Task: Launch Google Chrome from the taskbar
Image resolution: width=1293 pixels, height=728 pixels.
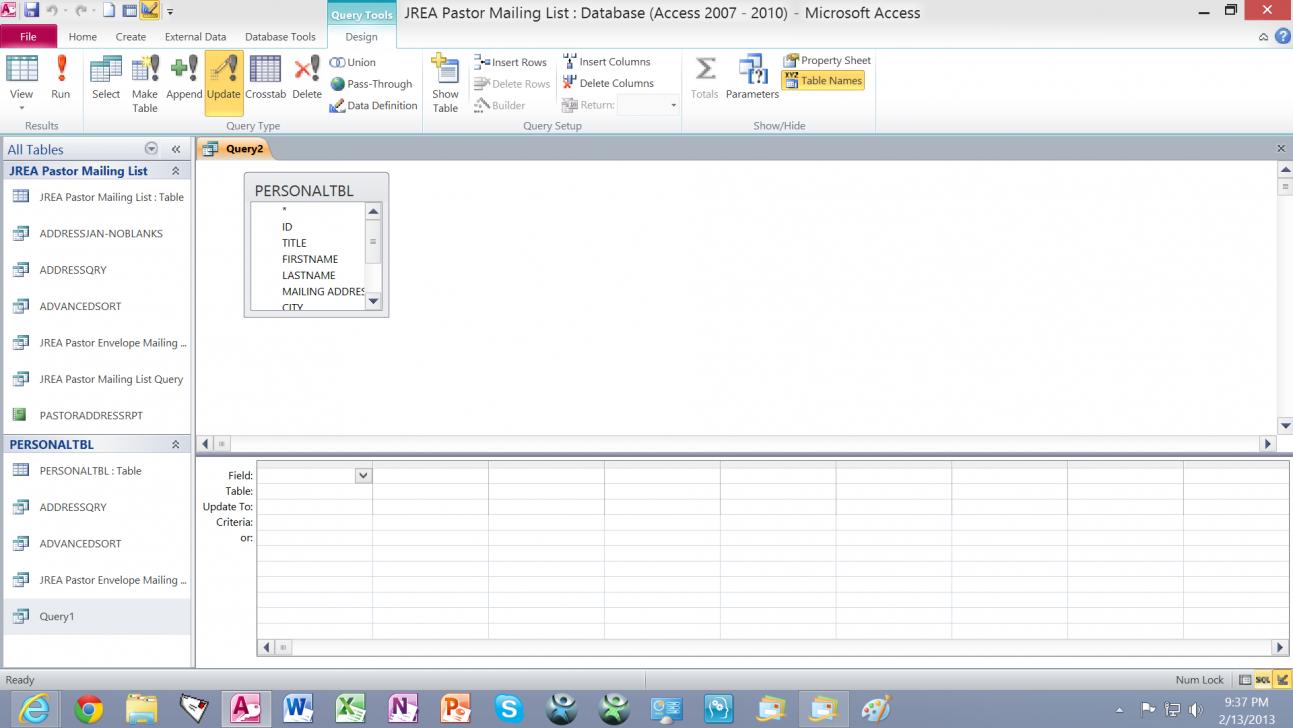Action: [x=89, y=709]
